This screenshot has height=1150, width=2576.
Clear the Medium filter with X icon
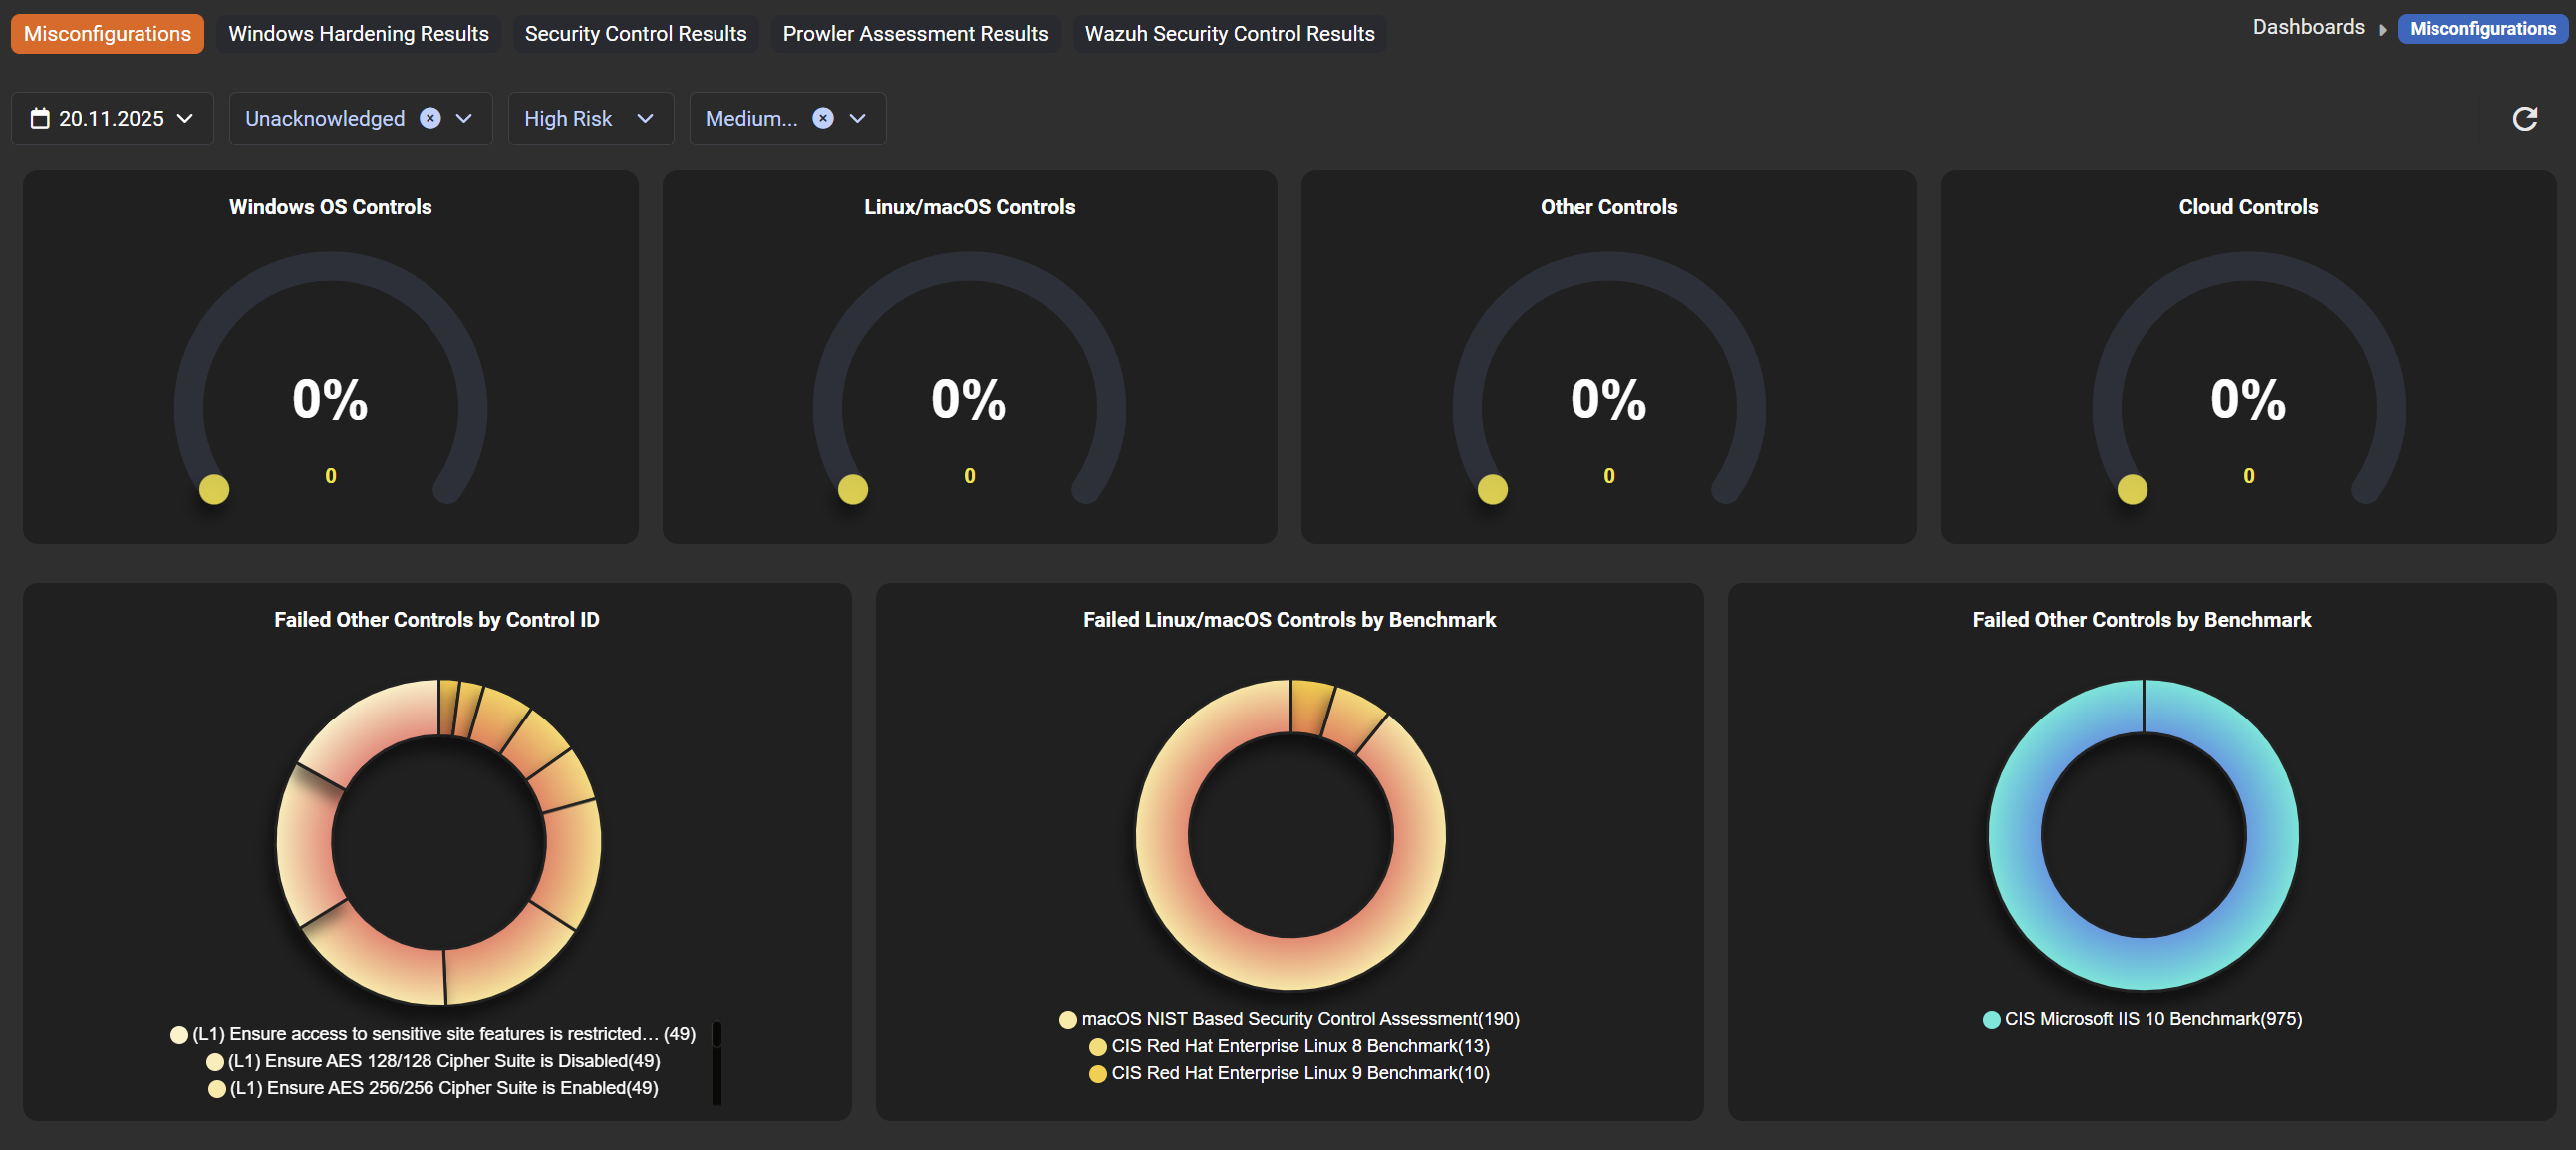[822, 118]
